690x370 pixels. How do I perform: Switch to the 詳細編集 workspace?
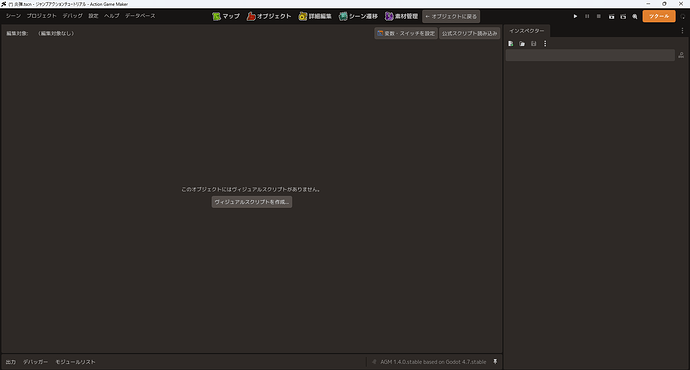tap(315, 16)
